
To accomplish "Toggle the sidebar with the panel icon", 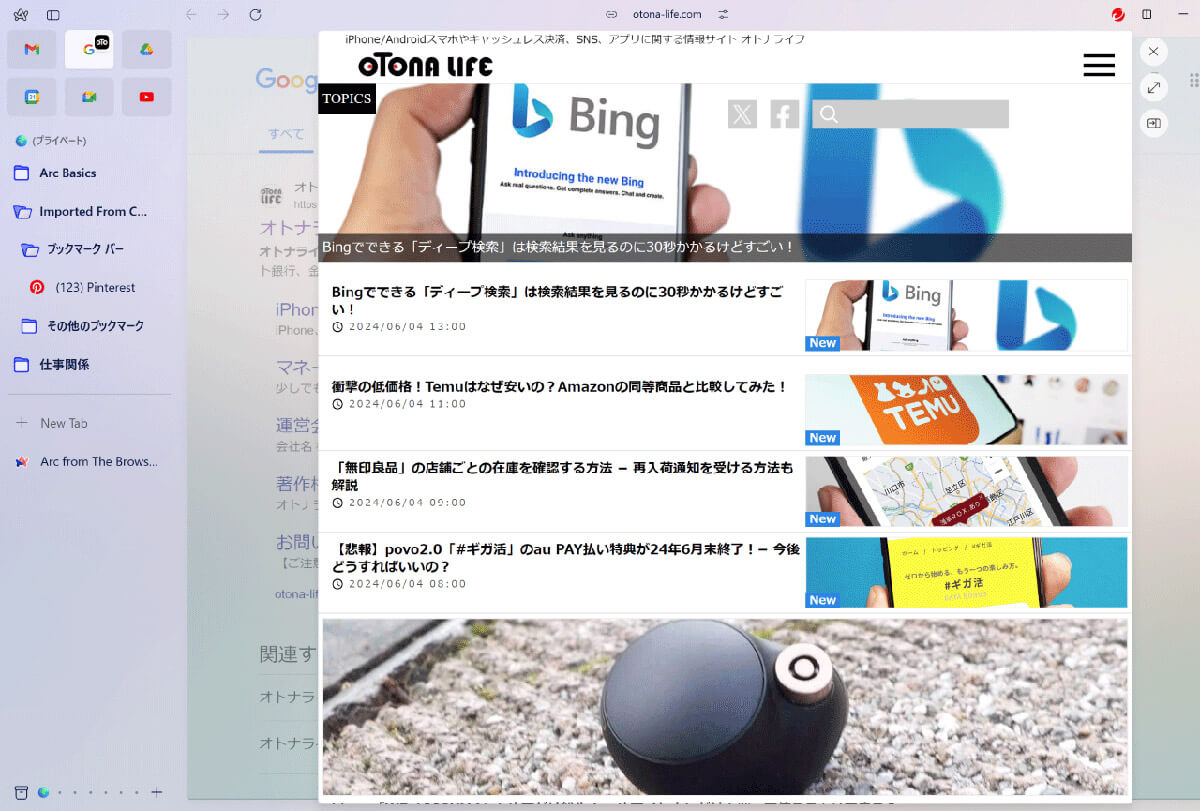I will pyautogui.click(x=53, y=15).
